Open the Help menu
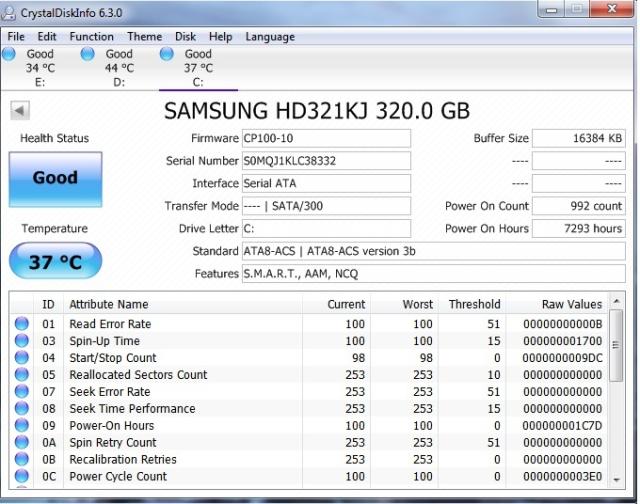 220,37
